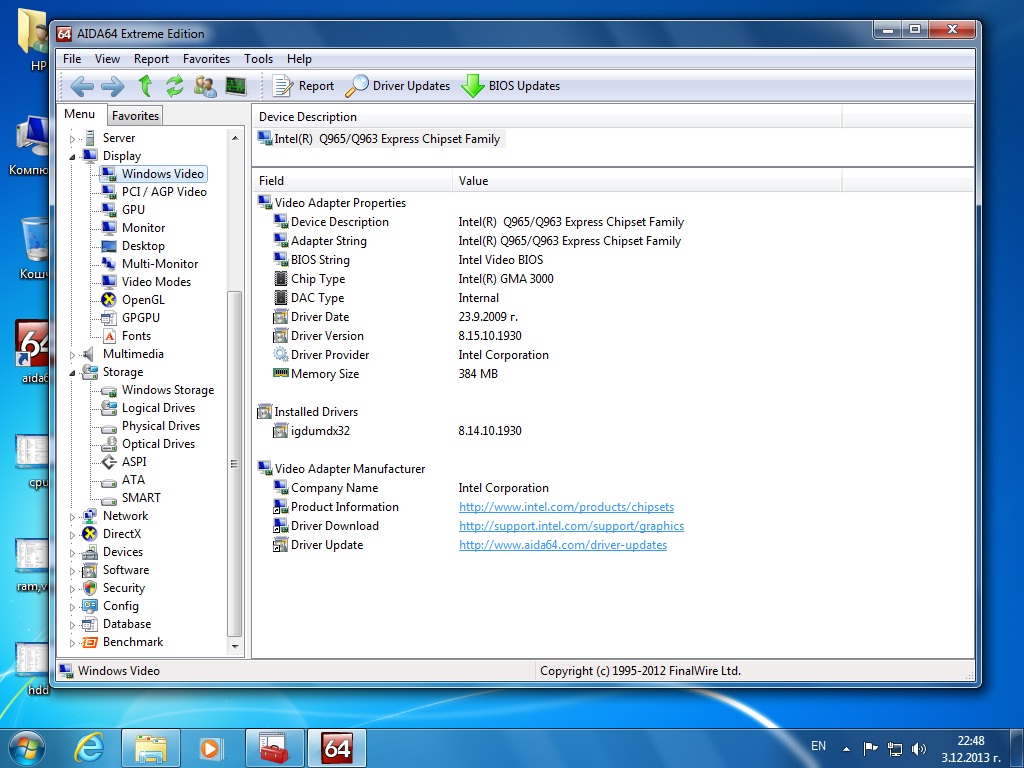Image resolution: width=1024 pixels, height=768 pixels.
Task: Refresh the page with green arrows icon
Action: coord(174,86)
